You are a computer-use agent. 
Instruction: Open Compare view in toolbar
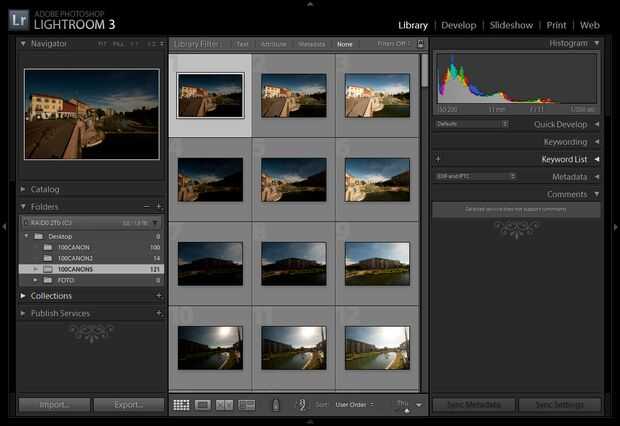224,405
